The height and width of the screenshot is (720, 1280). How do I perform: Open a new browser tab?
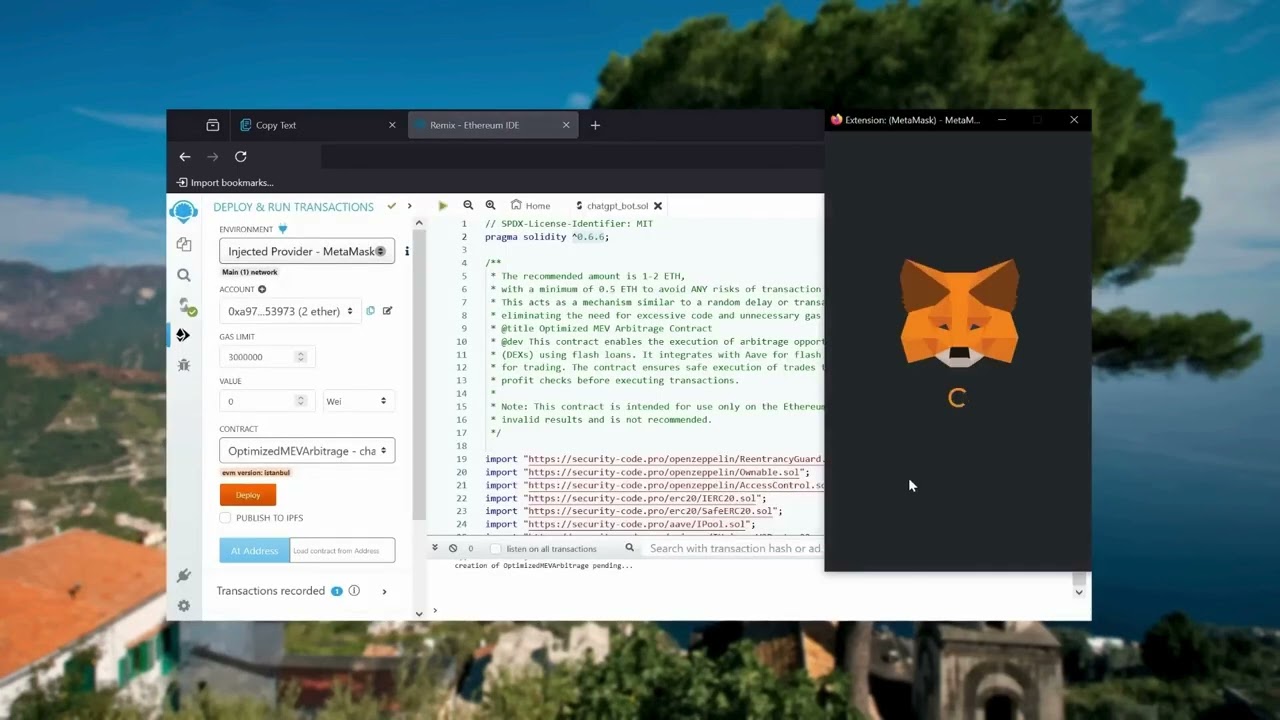[x=595, y=125]
